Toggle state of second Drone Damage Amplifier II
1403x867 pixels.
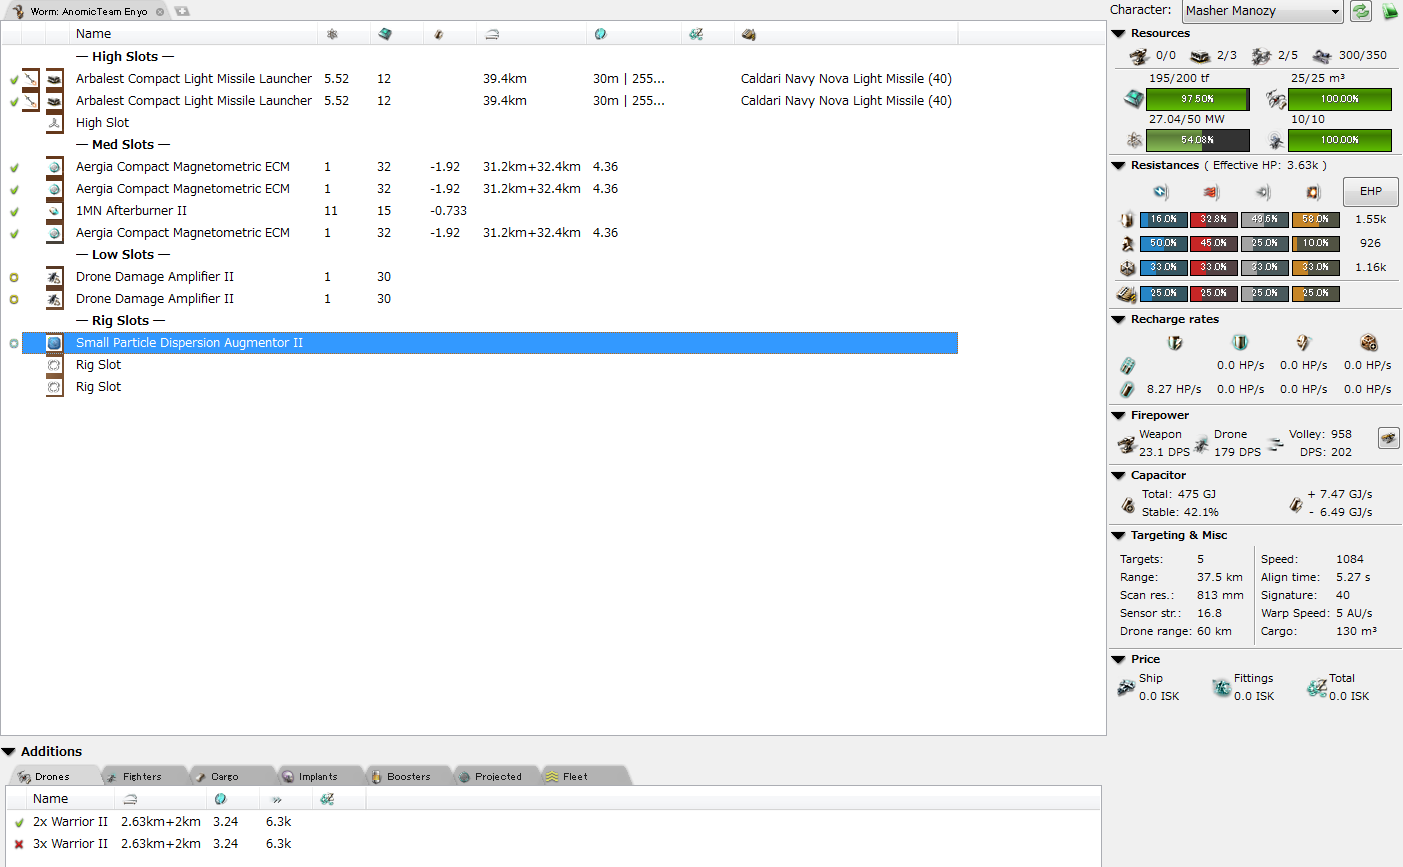point(14,299)
